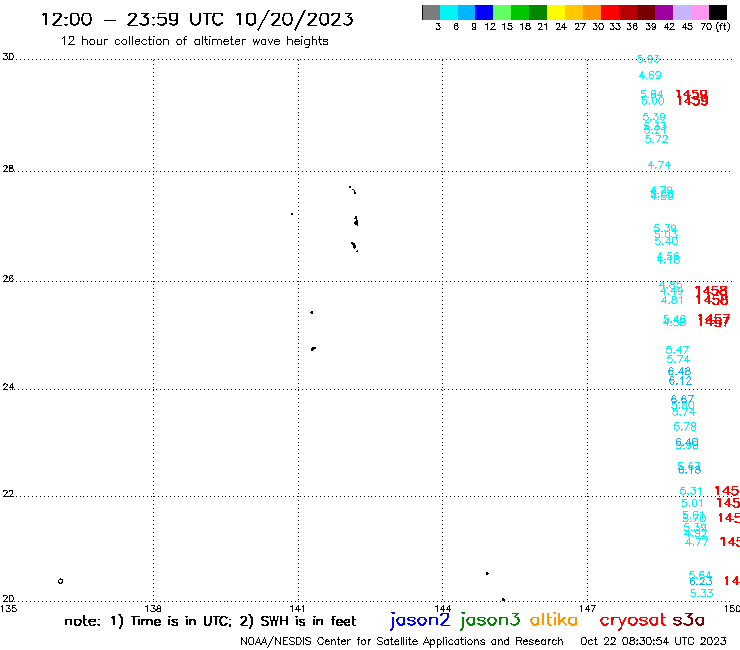Click the note 'Time is in UTC' text
The image size is (740, 650).
181,621
